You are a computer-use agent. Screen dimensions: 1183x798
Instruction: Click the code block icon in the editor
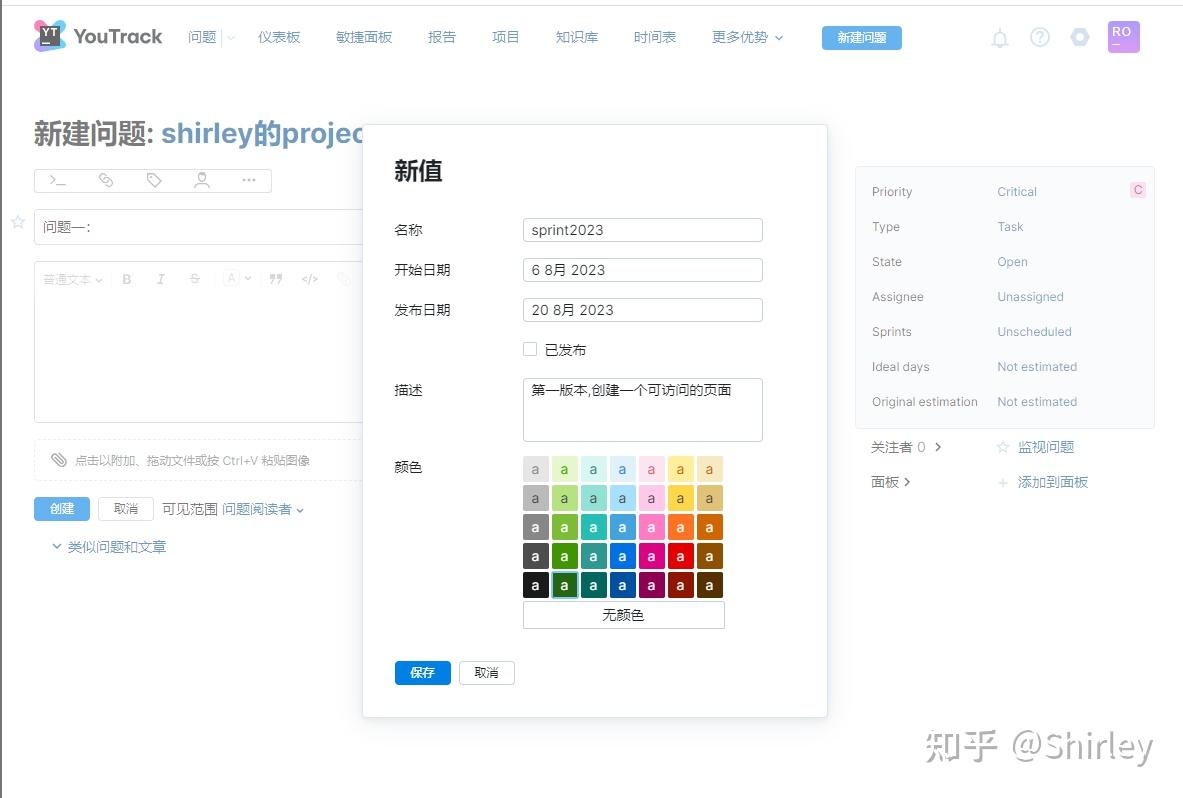(310, 279)
